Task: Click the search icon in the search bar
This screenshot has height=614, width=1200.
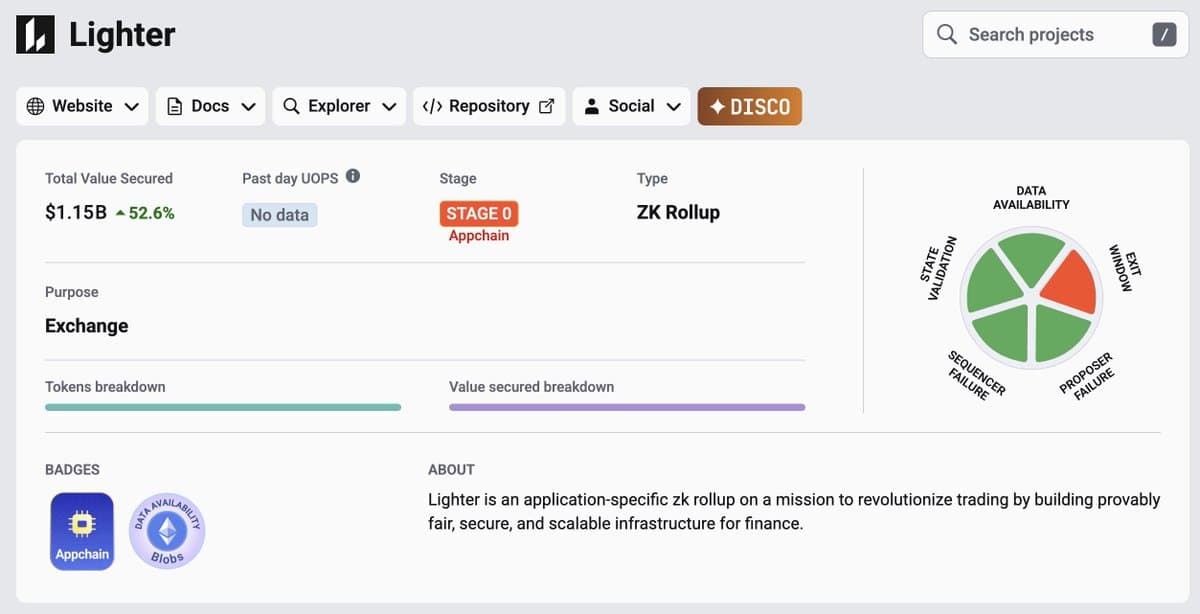Action: click(x=946, y=34)
